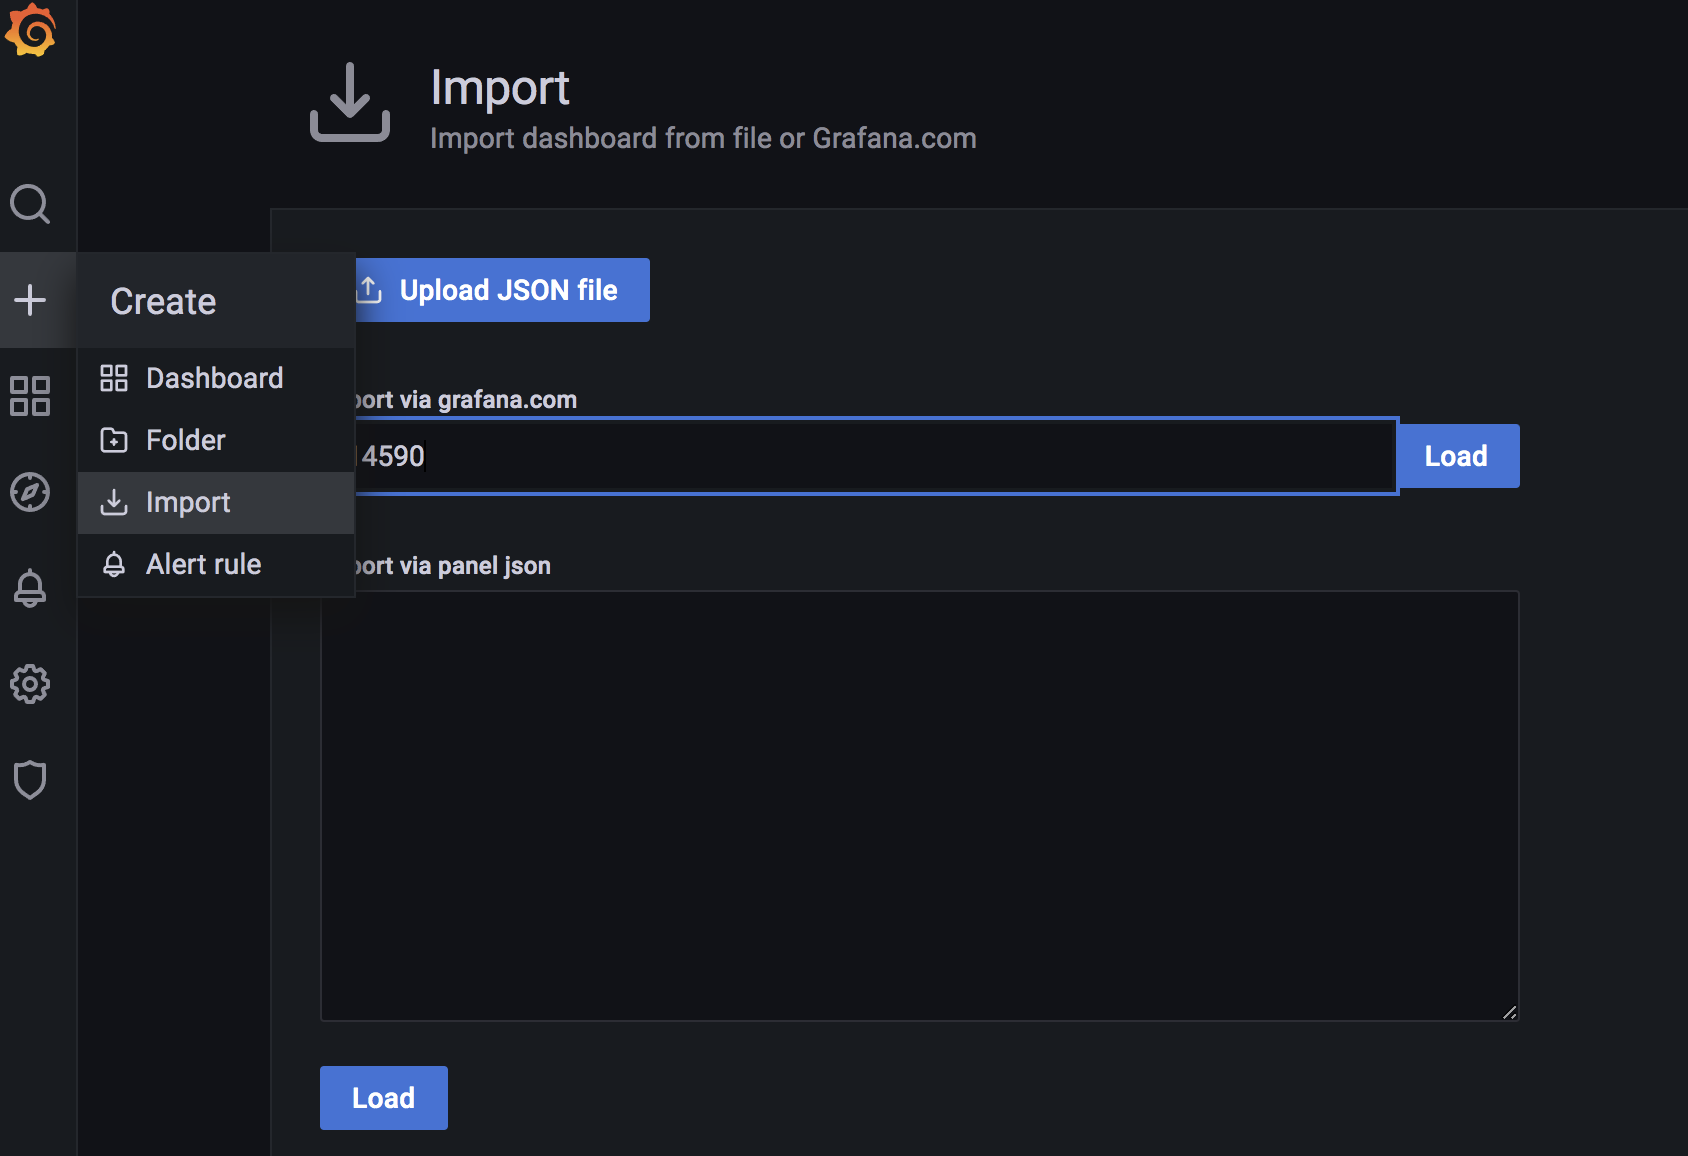Open the Configuration gear icon
1688x1156 pixels.
tap(30, 684)
